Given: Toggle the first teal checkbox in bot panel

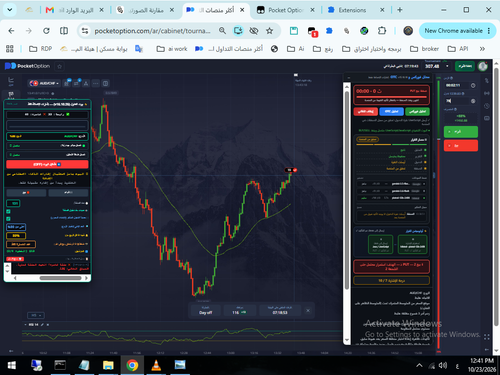Looking at the screenshot, I should (8, 211).
